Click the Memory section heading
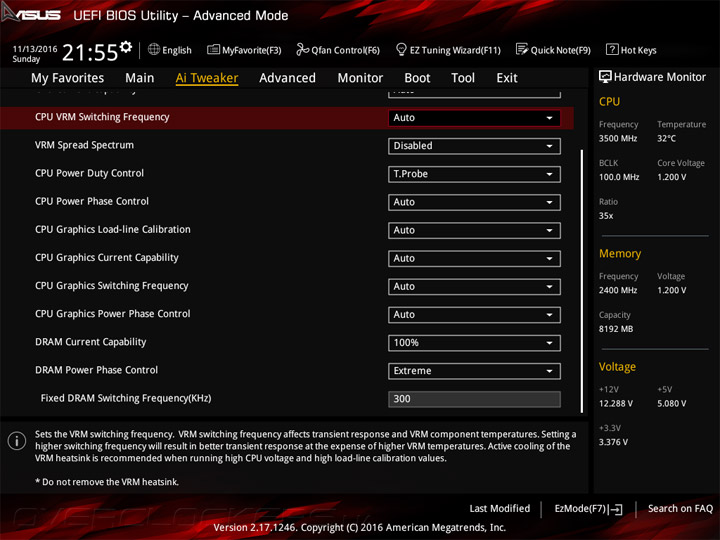 click(620, 253)
